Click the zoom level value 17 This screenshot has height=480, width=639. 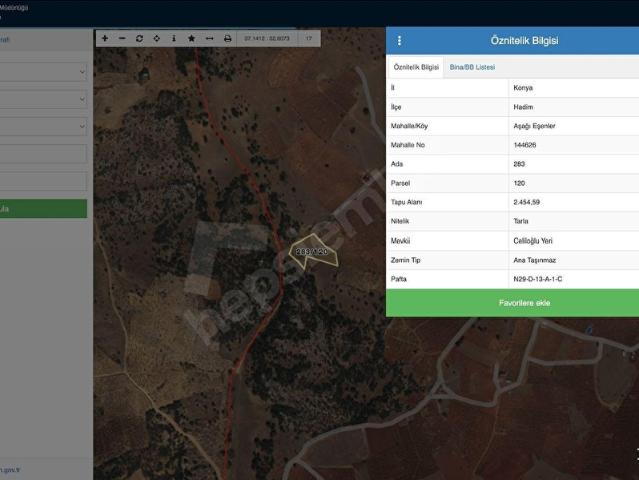(x=309, y=38)
